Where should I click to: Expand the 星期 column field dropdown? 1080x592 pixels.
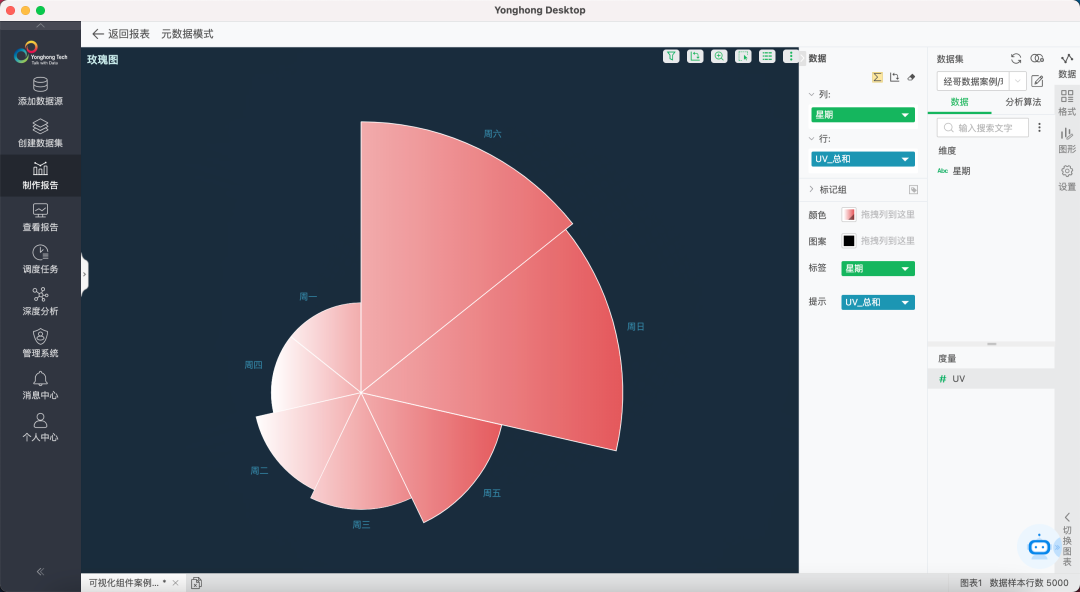905,115
